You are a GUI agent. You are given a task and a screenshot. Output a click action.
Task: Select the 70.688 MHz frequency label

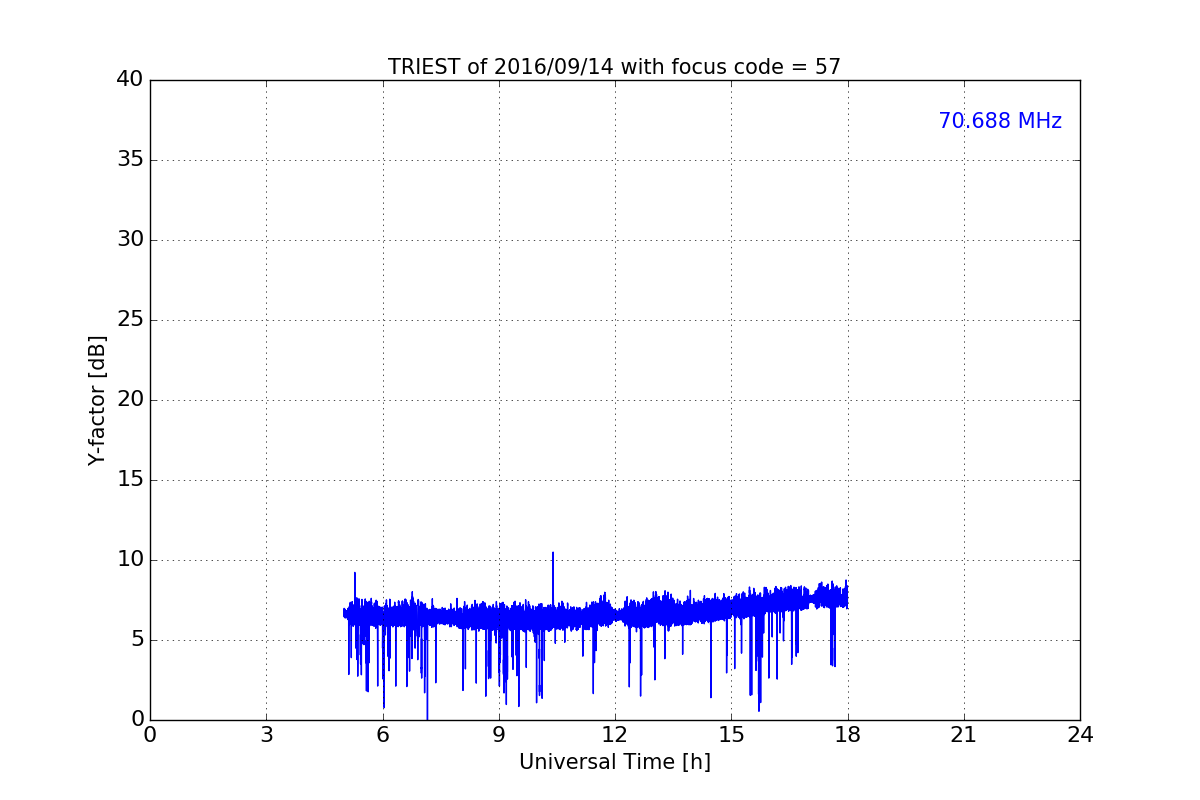coord(1000,121)
